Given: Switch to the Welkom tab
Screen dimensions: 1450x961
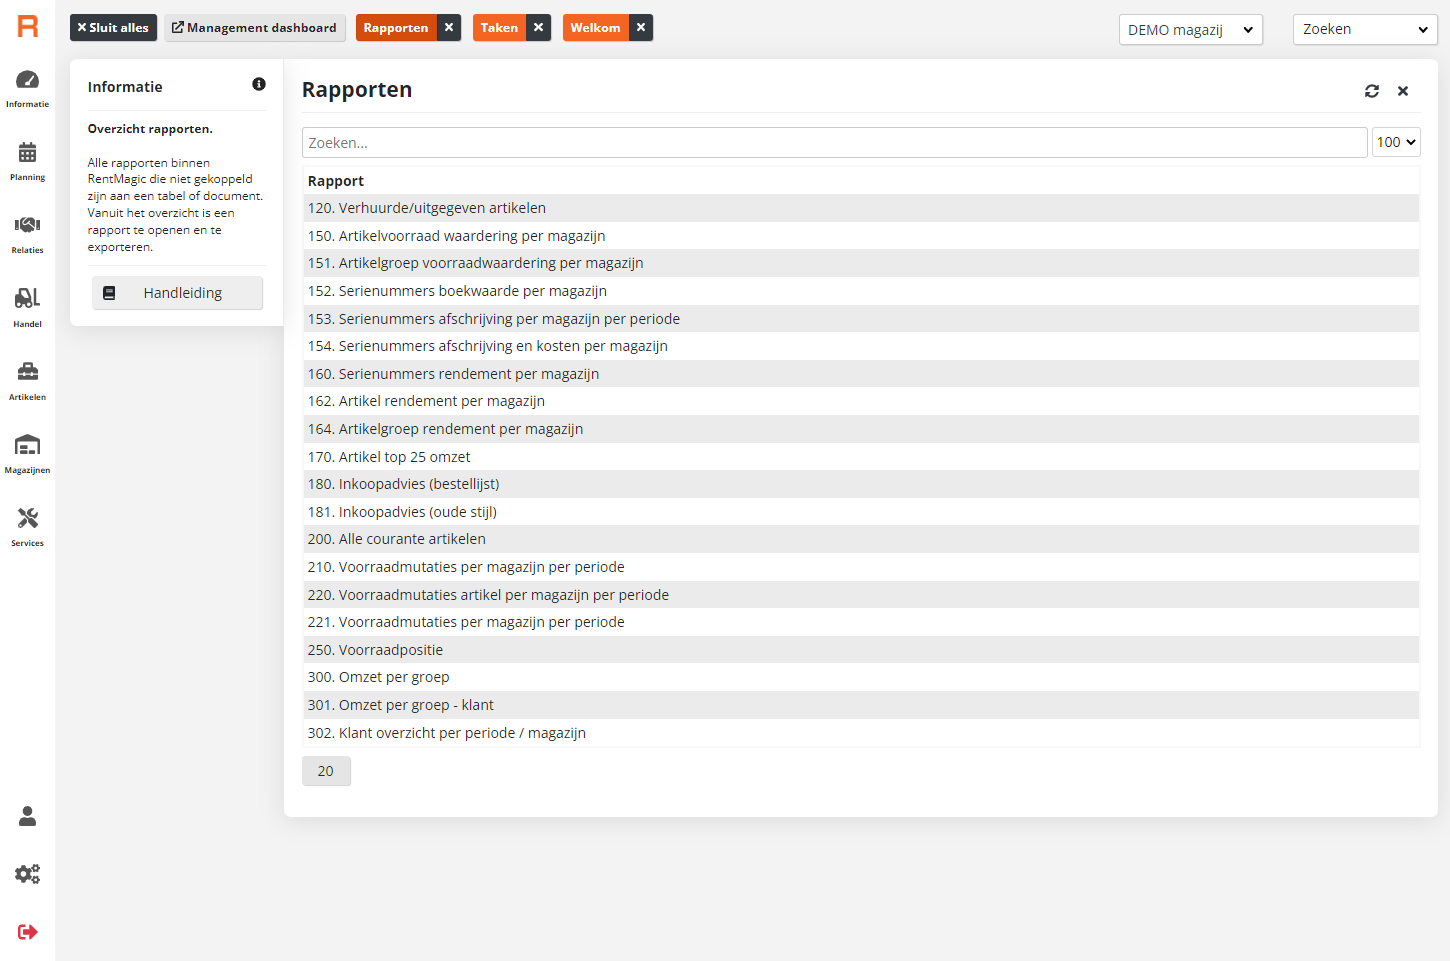Looking at the screenshot, I should [595, 28].
